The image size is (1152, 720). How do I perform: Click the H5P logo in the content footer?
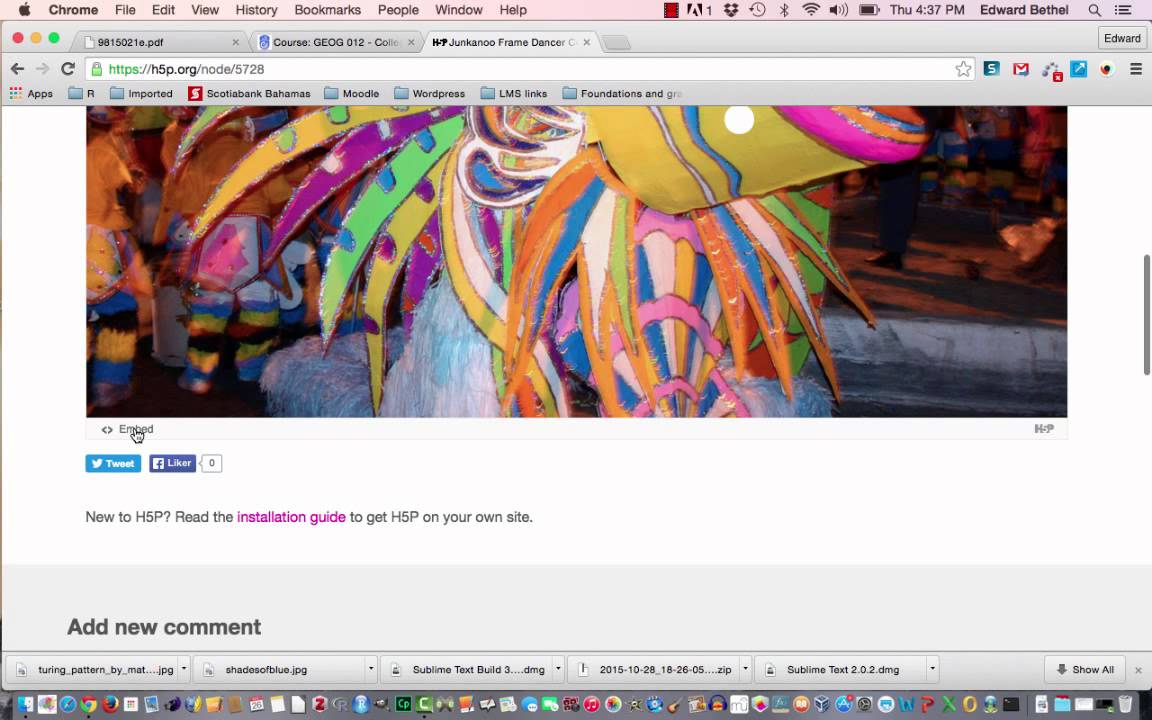pyautogui.click(x=1044, y=429)
